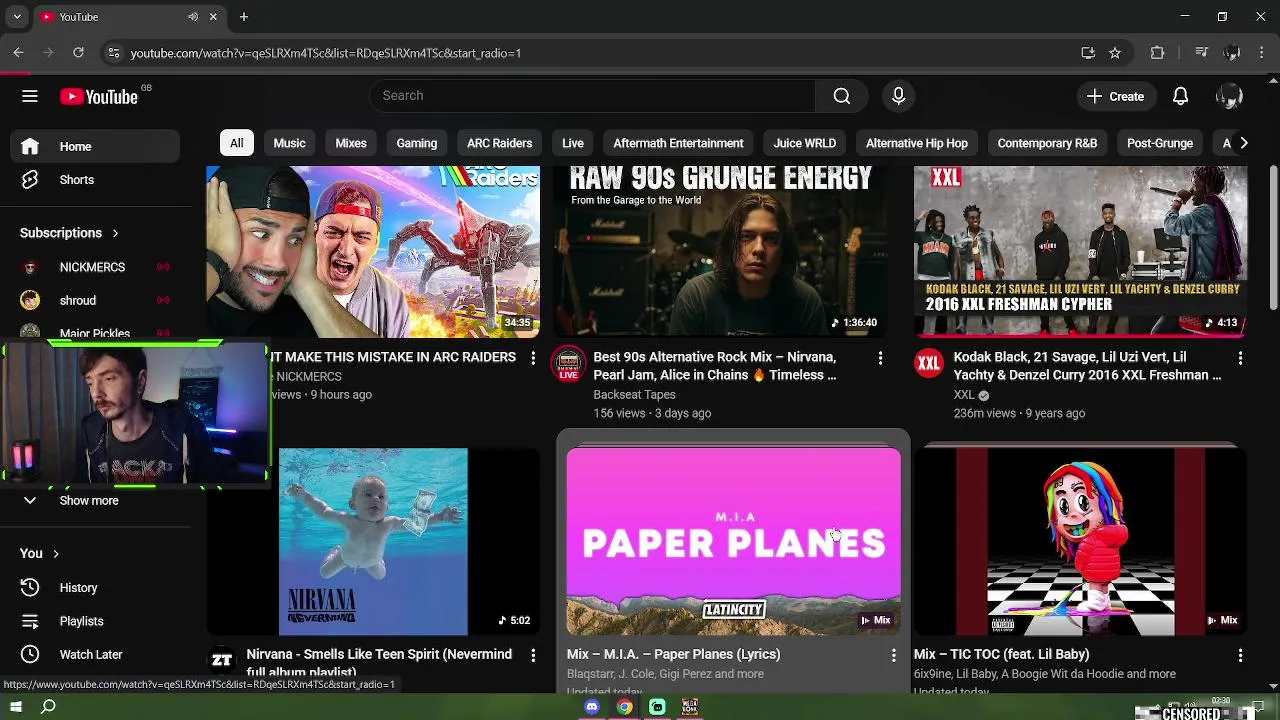The height and width of the screenshot is (720, 1280).
Task: Open the shroud subscription channel
Action: 96,300
